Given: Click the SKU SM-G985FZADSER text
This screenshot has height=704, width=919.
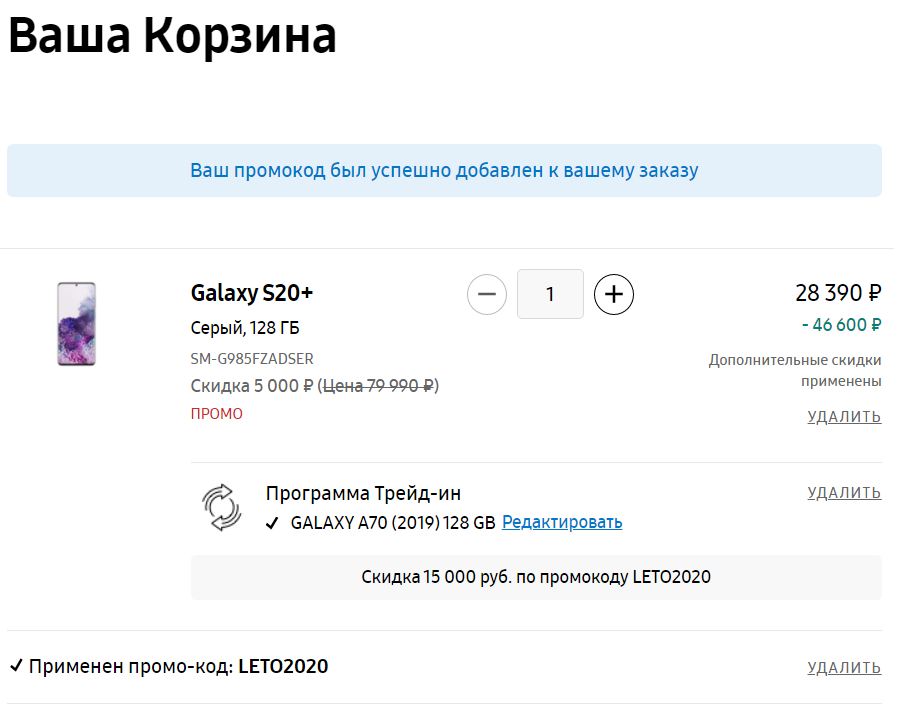Looking at the screenshot, I should click(x=252, y=359).
